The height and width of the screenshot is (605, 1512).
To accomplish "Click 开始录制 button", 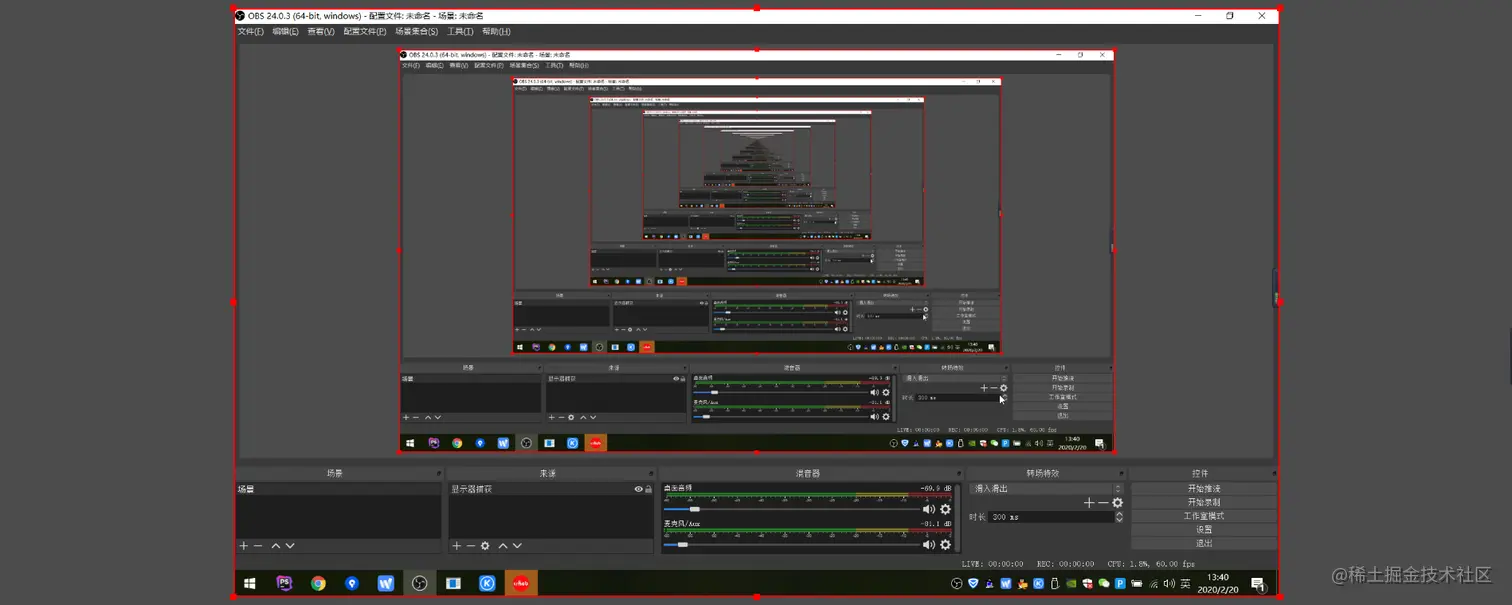I will tap(1204, 502).
